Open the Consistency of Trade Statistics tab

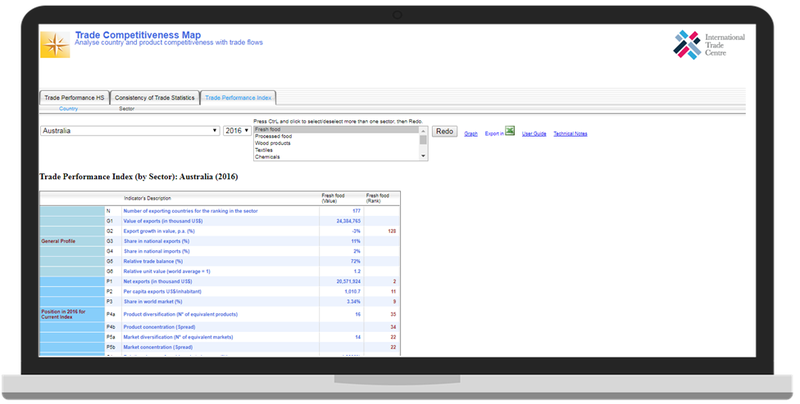click(155, 97)
